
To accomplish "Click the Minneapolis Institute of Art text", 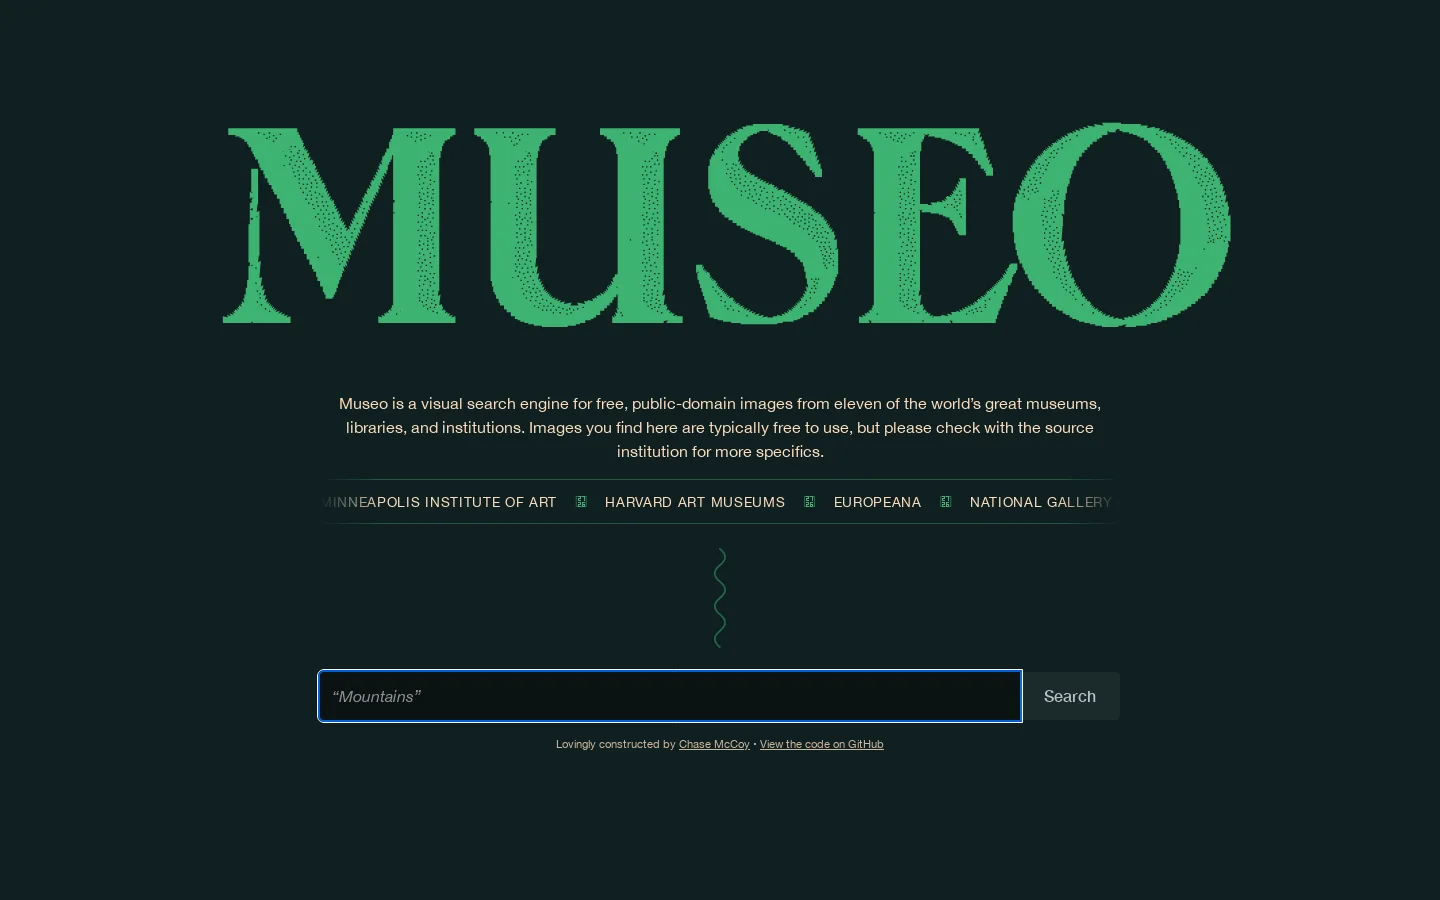I will tap(439, 502).
